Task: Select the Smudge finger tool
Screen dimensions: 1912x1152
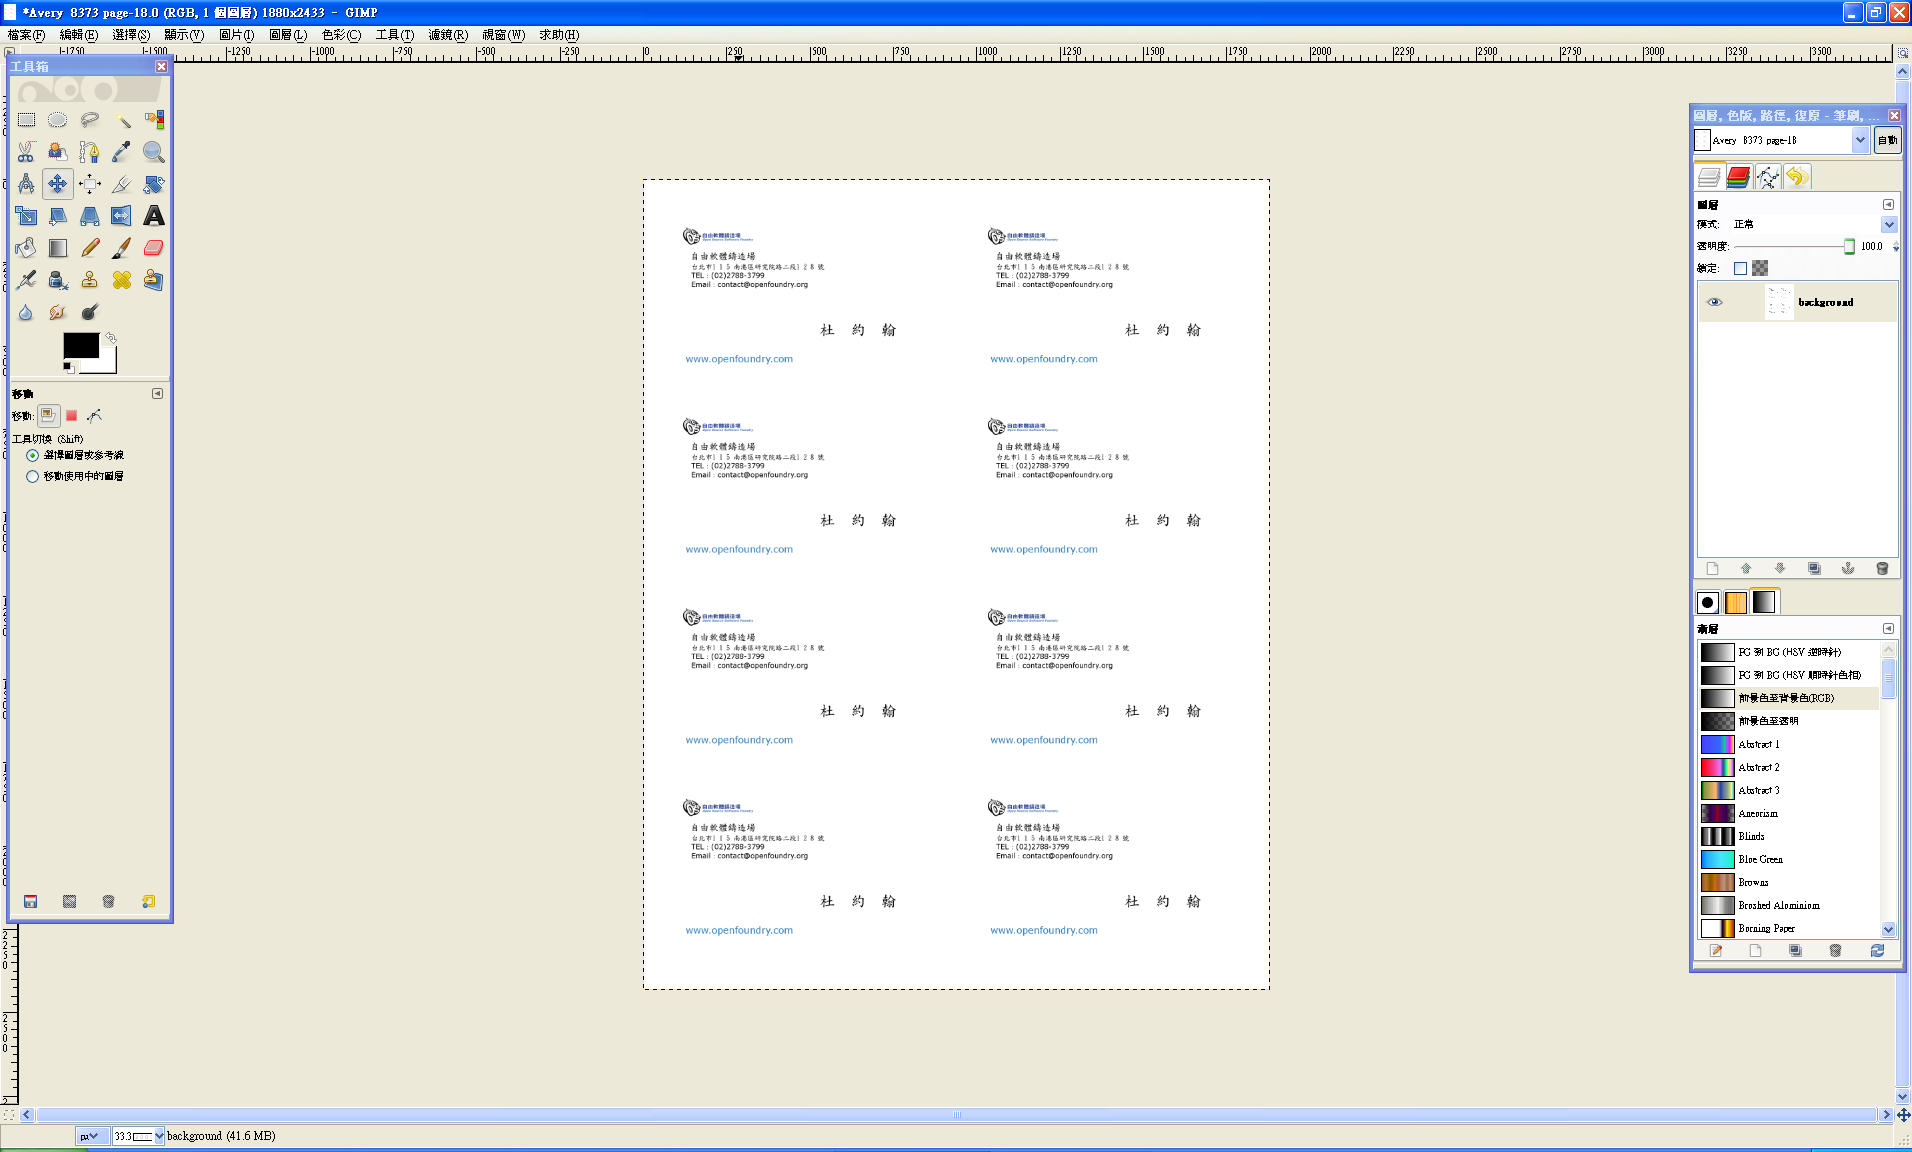Action: pyautogui.click(x=58, y=312)
